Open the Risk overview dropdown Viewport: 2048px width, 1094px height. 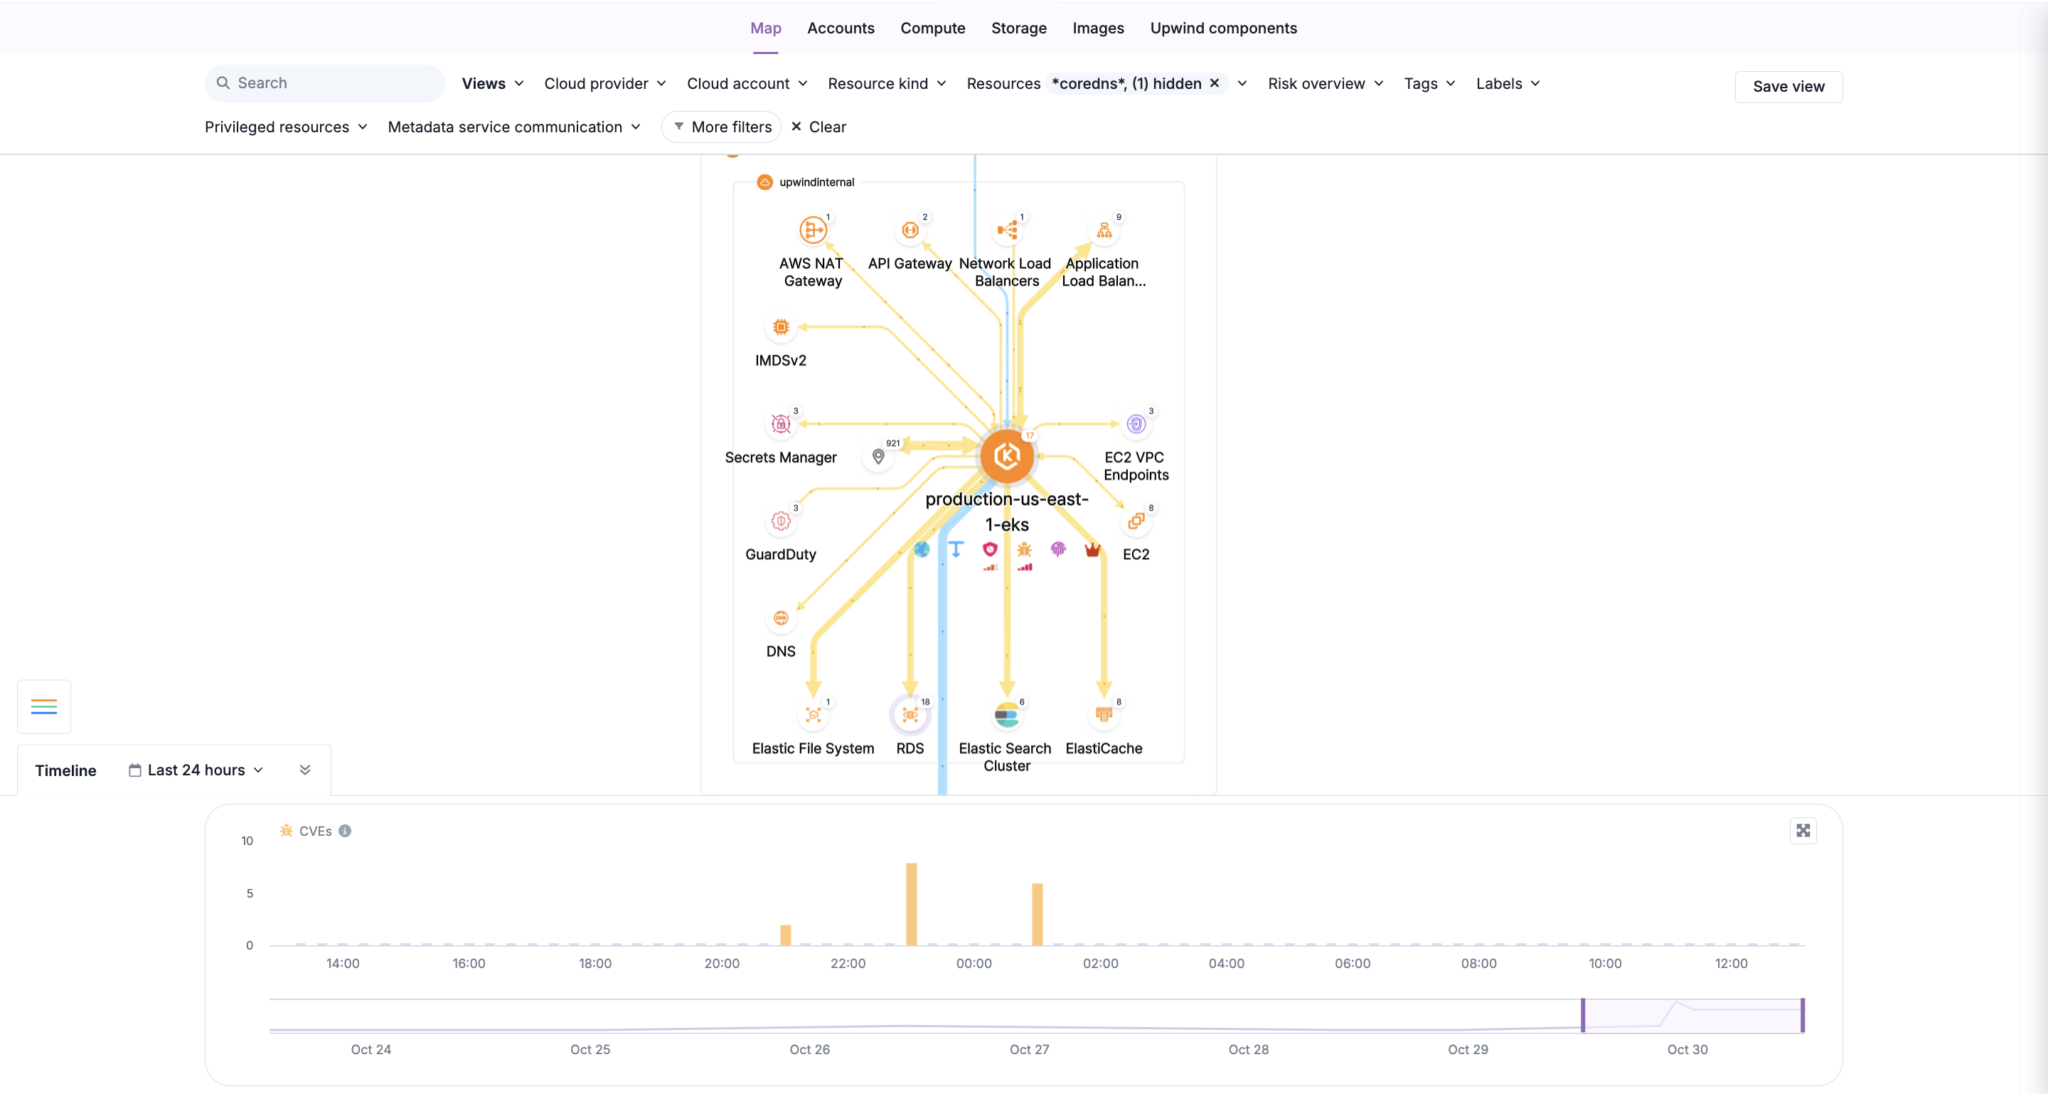tap(1324, 83)
